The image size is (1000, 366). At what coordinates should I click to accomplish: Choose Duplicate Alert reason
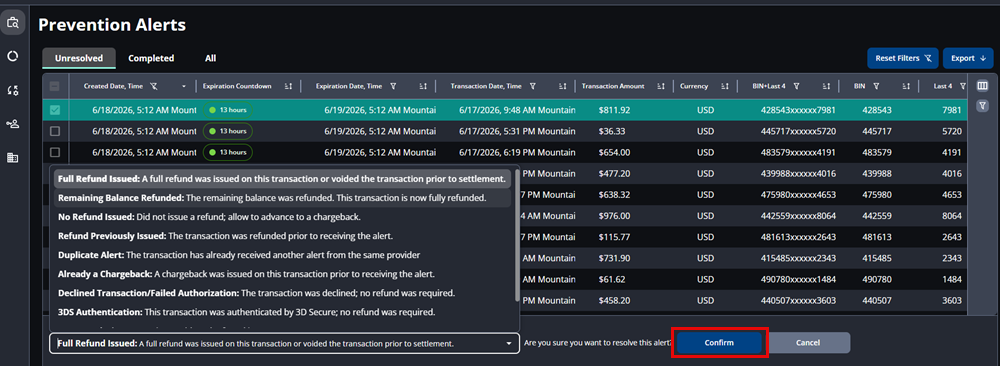pyautogui.click(x=282, y=255)
